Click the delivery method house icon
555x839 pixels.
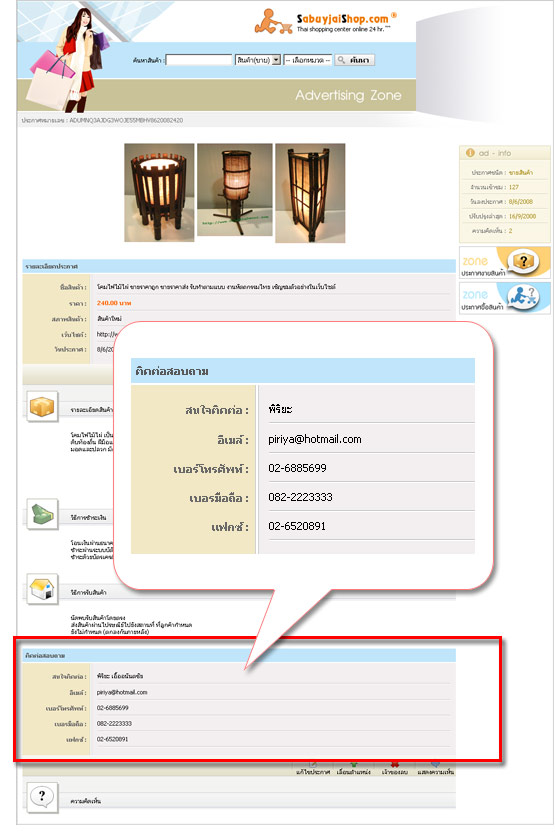42,589
